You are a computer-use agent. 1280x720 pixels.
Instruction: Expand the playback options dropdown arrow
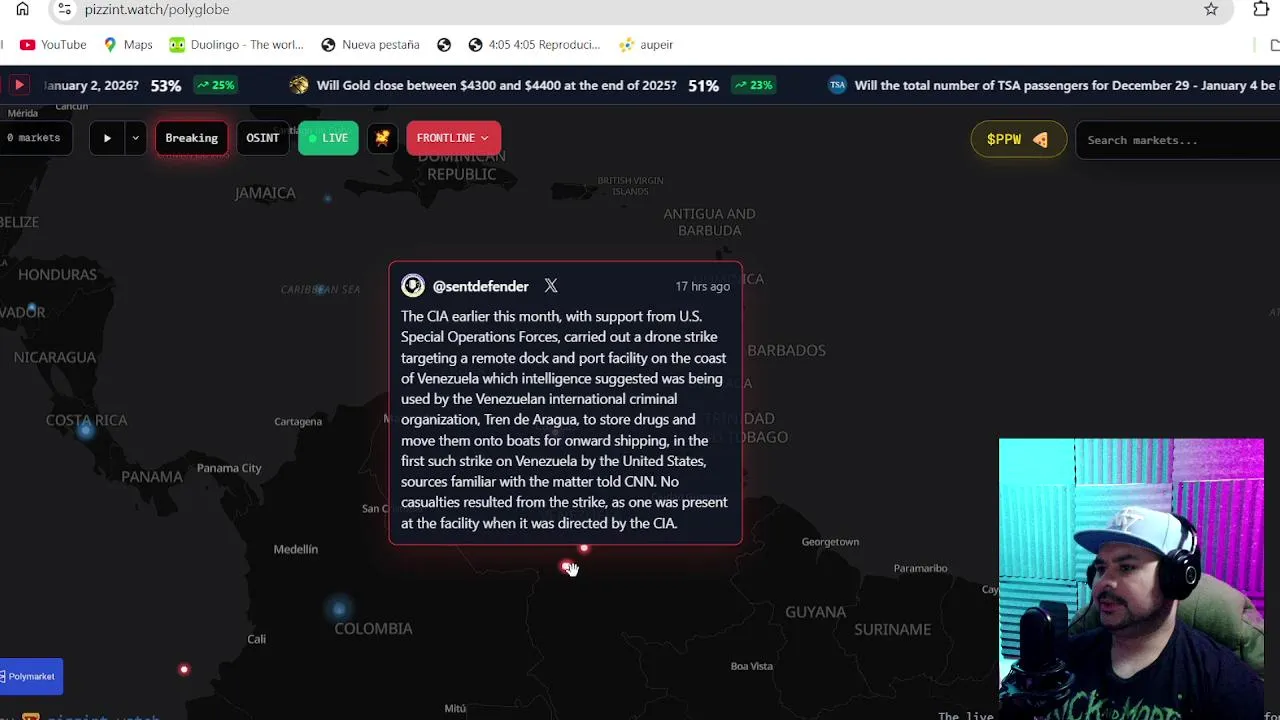(x=135, y=138)
